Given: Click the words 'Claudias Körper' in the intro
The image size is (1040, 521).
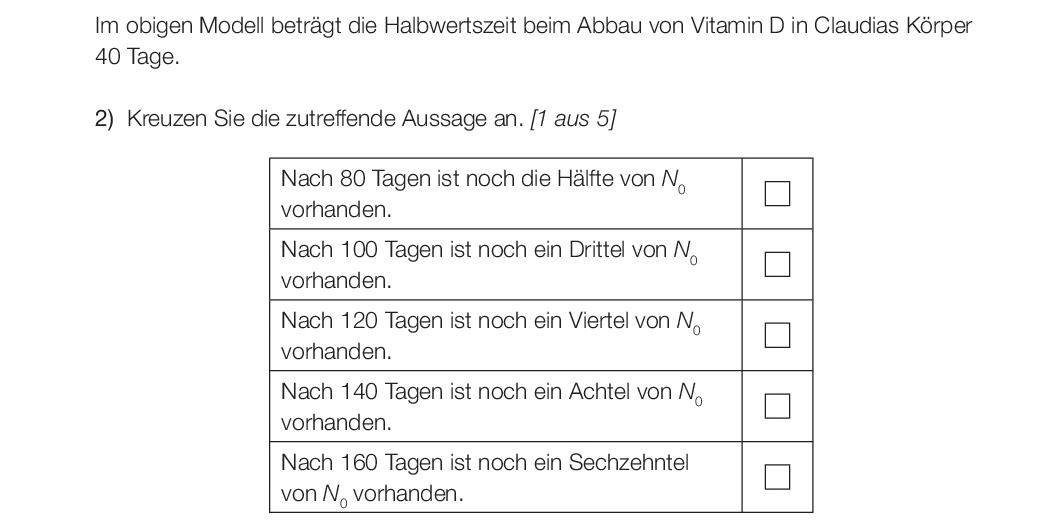Looking at the screenshot, I should pos(893,27).
